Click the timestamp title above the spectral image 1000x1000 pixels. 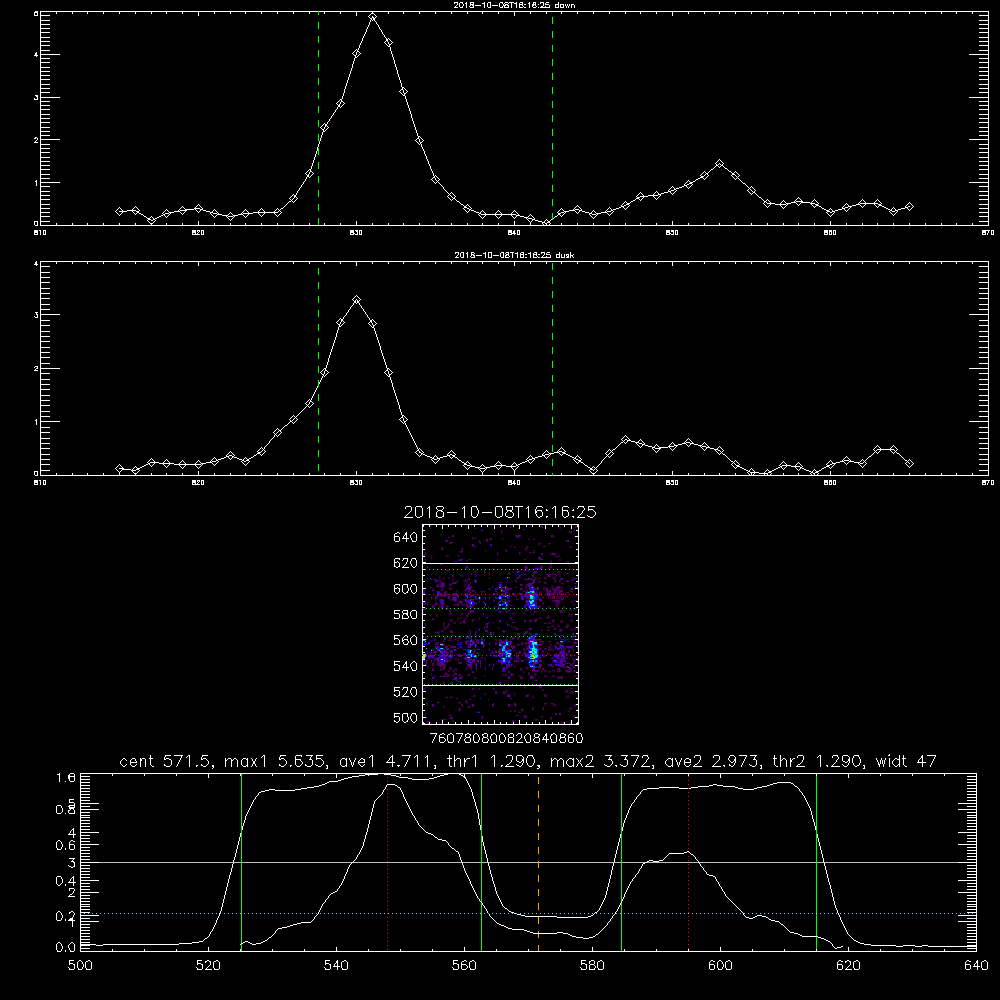pos(500,512)
